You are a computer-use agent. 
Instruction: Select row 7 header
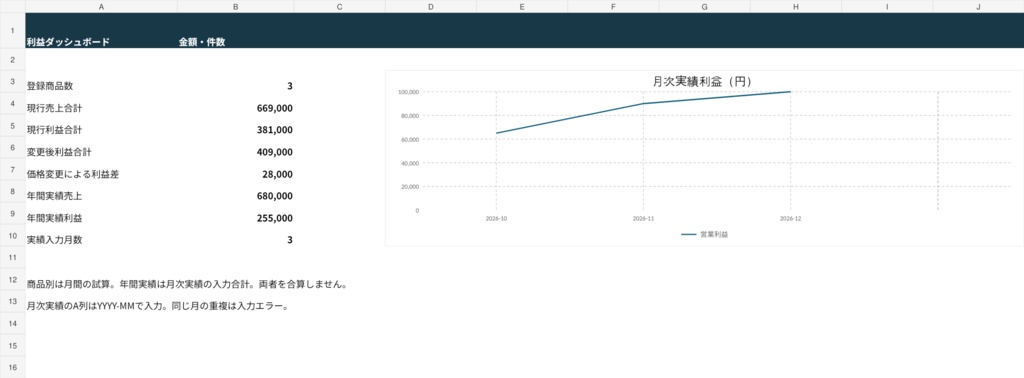coord(12,169)
